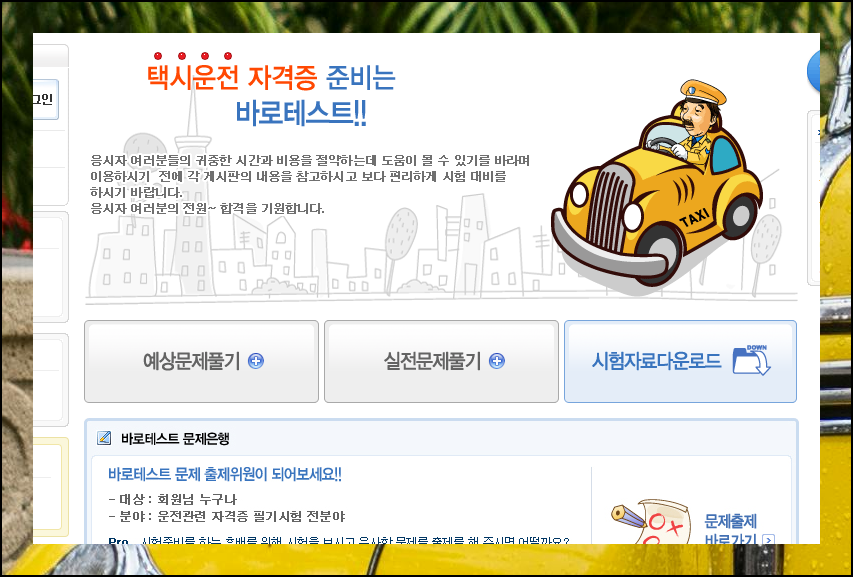
Task: Open the 실전문제풀기 button
Action: coord(441,362)
